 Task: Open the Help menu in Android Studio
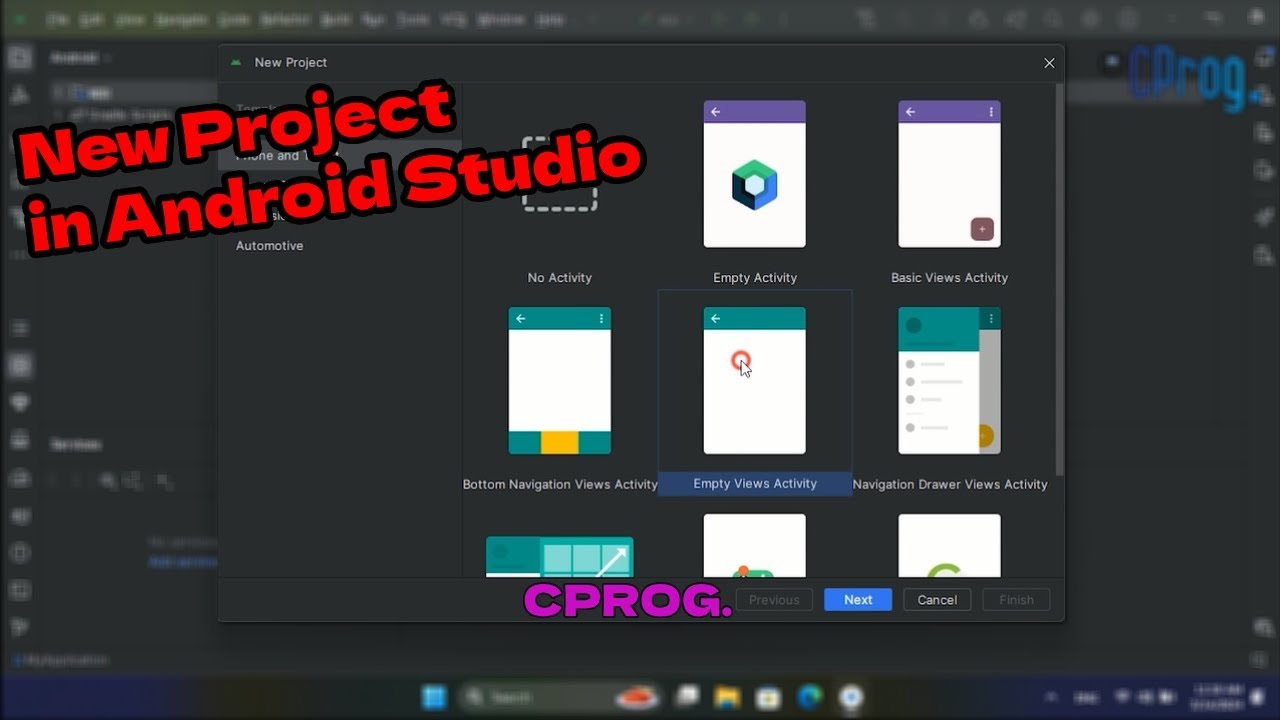549,19
